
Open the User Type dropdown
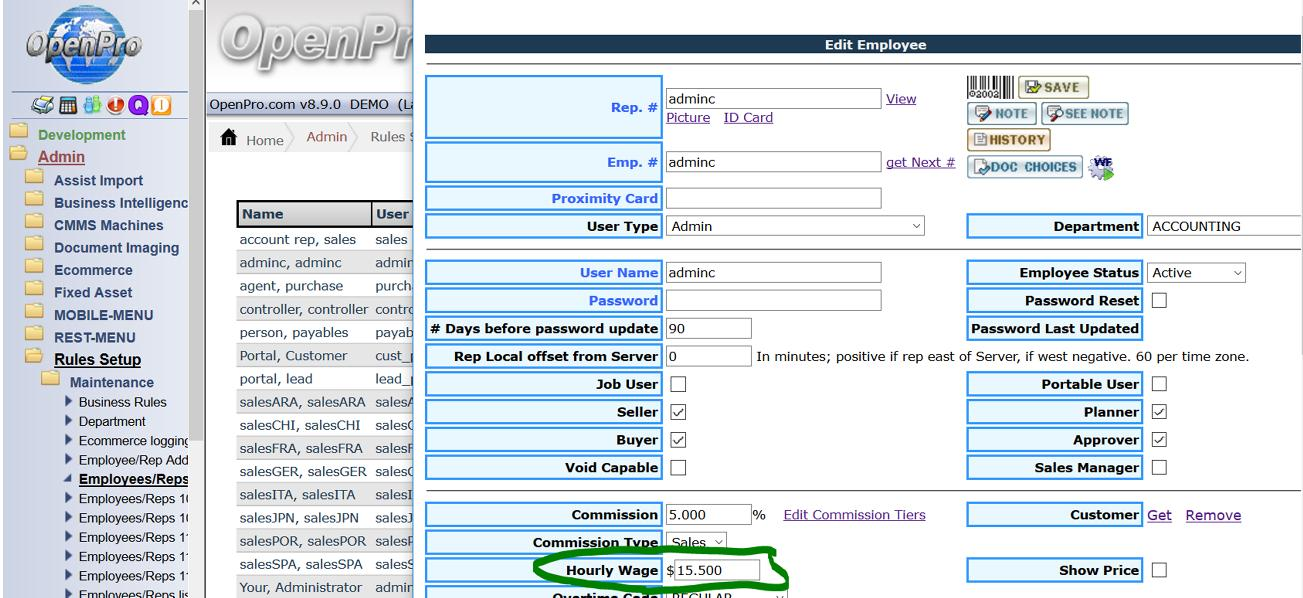(x=795, y=226)
